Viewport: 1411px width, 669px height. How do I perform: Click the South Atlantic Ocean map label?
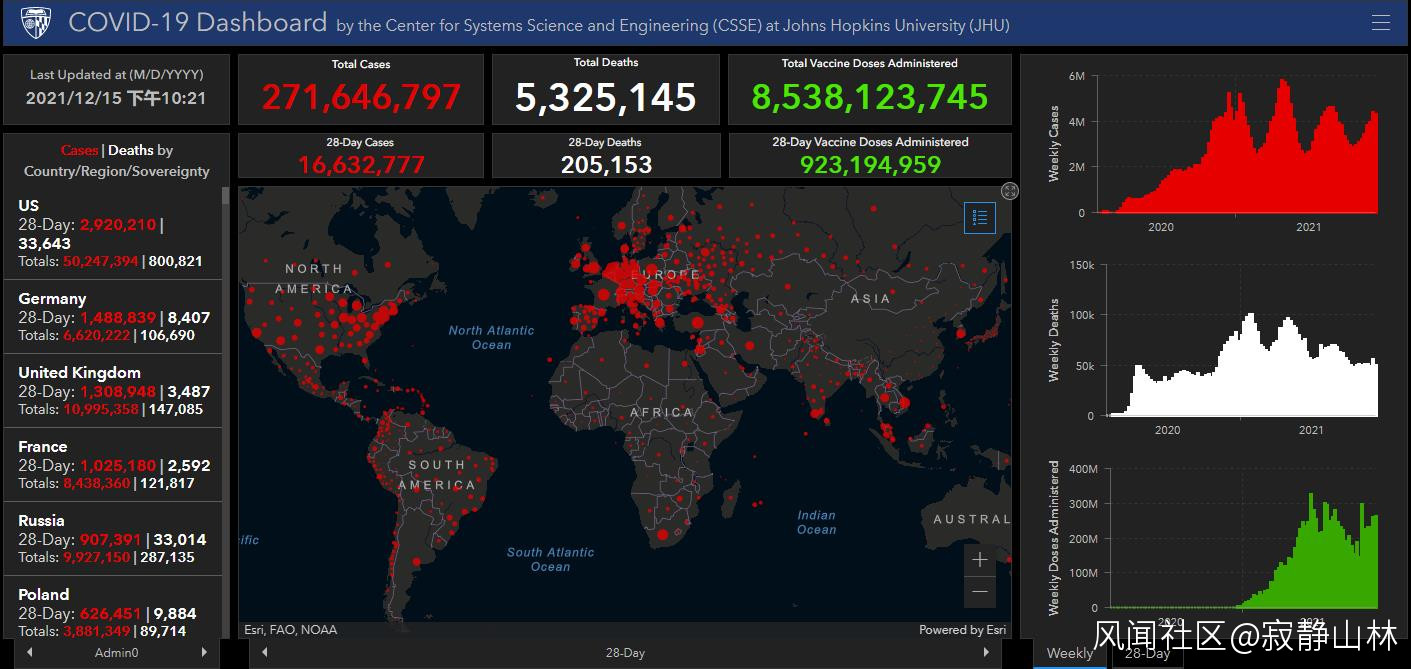[x=550, y=559]
